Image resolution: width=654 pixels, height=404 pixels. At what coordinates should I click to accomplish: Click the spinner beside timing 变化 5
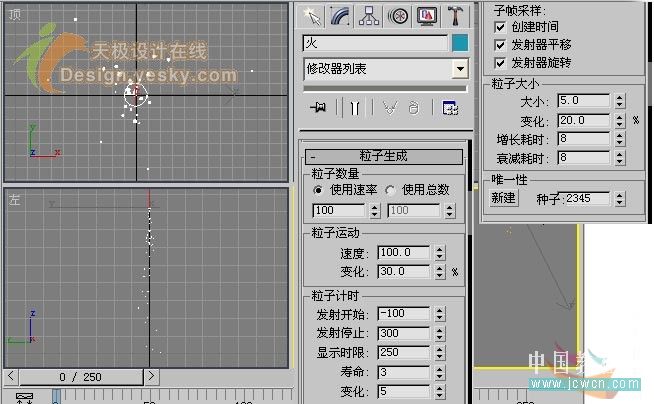440,391
